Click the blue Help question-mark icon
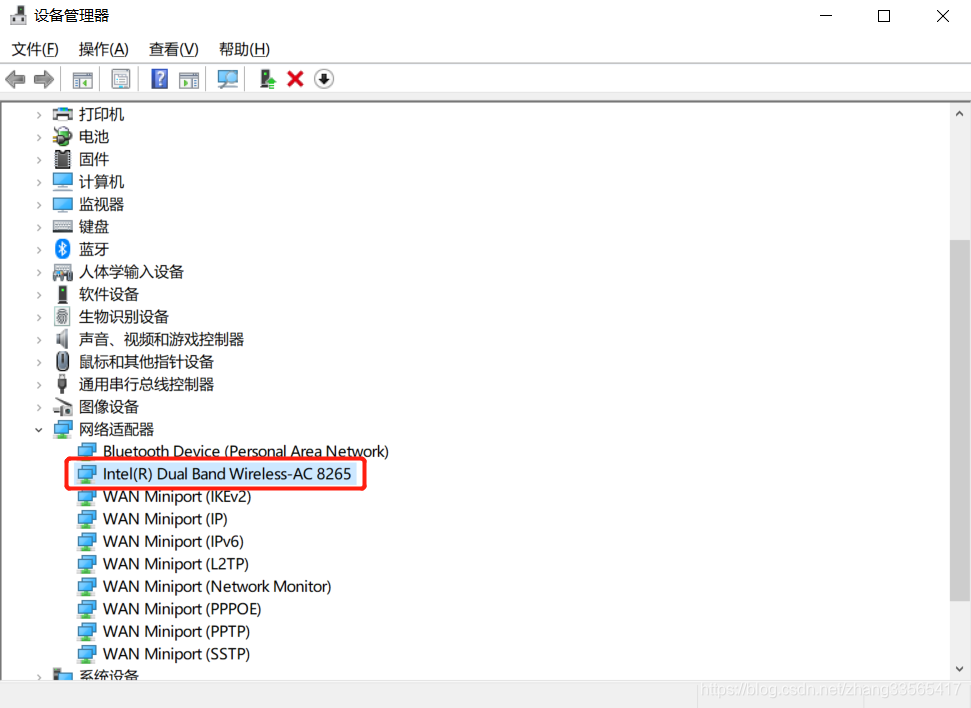 point(160,79)
